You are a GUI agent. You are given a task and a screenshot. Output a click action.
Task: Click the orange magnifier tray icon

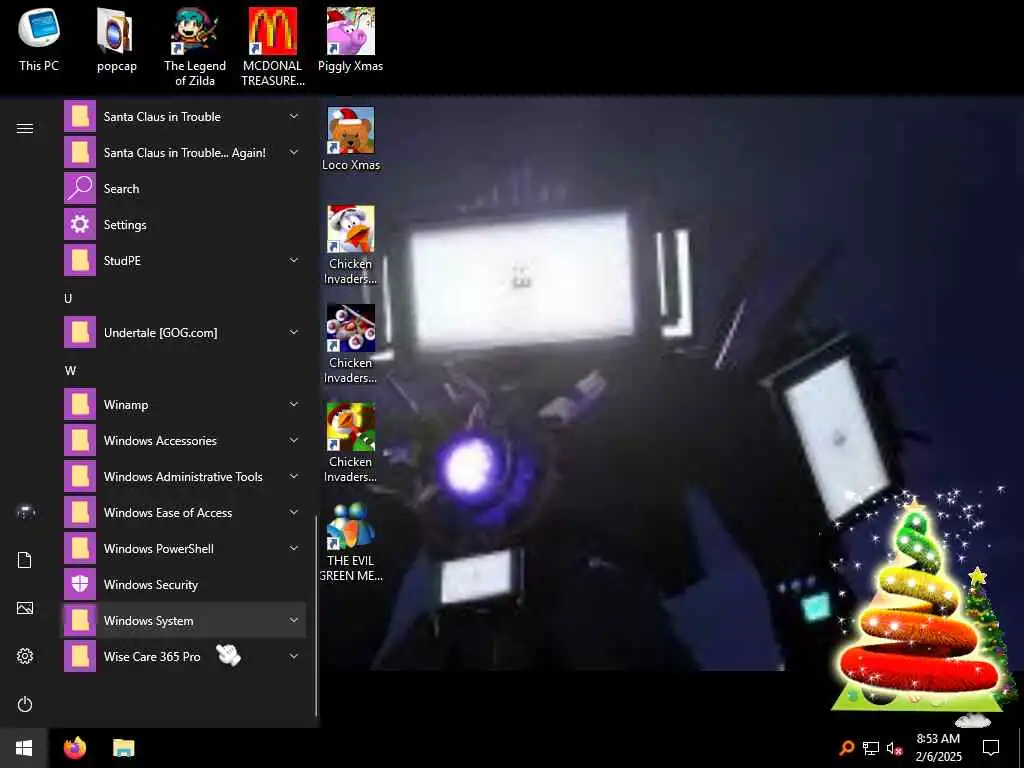pos(846,748)
